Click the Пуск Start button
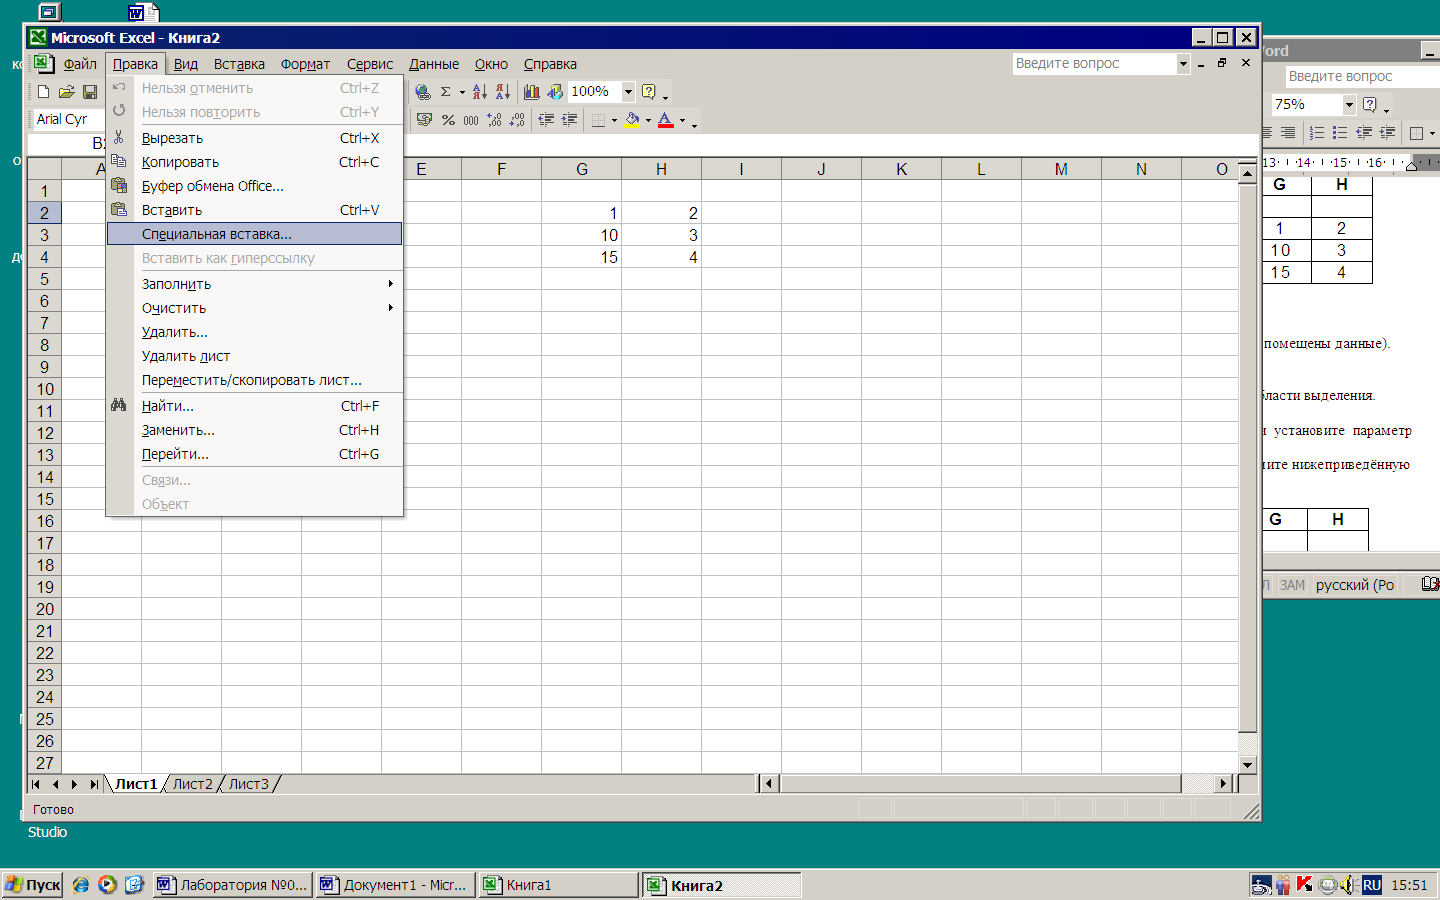1440x900 pixels. tap(33, 885)
